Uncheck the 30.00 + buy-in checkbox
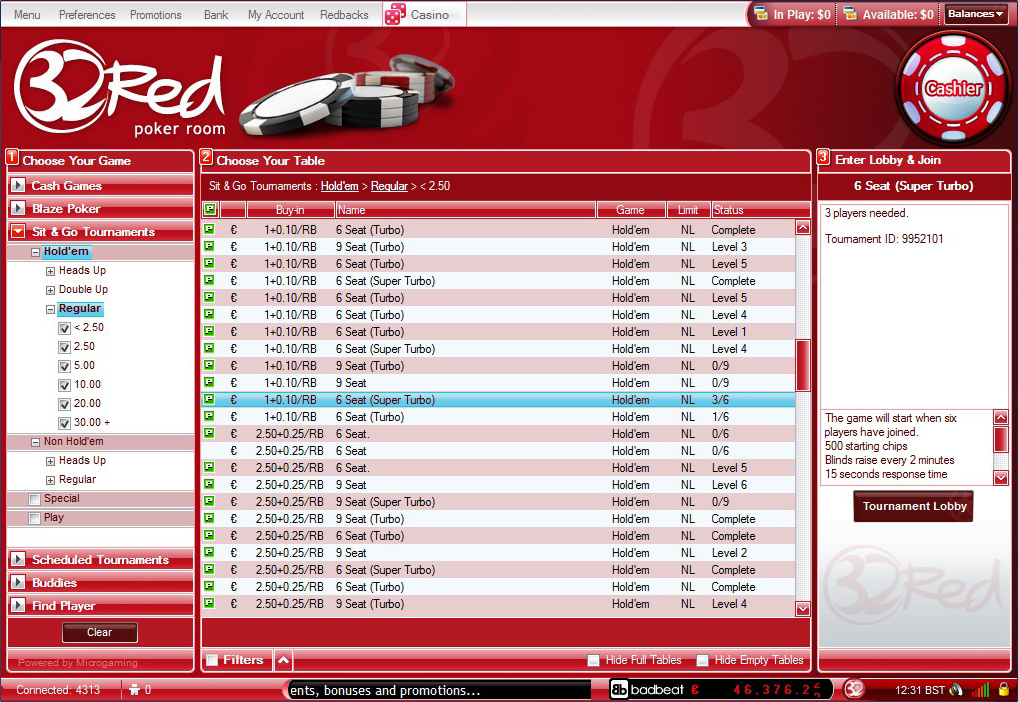Image resolution: width=1018 pixels, height=702 pixels. tap(64, 423)
